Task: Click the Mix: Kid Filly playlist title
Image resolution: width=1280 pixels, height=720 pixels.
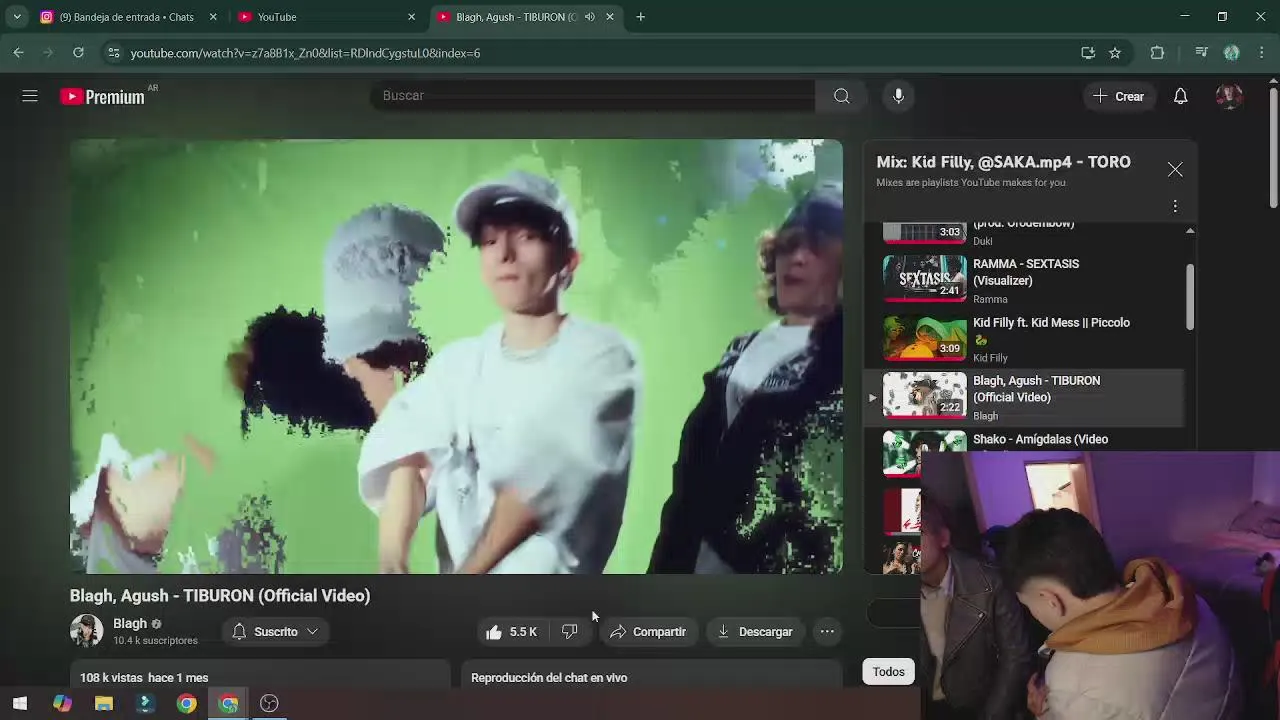Action: [x=1003, y=162]
